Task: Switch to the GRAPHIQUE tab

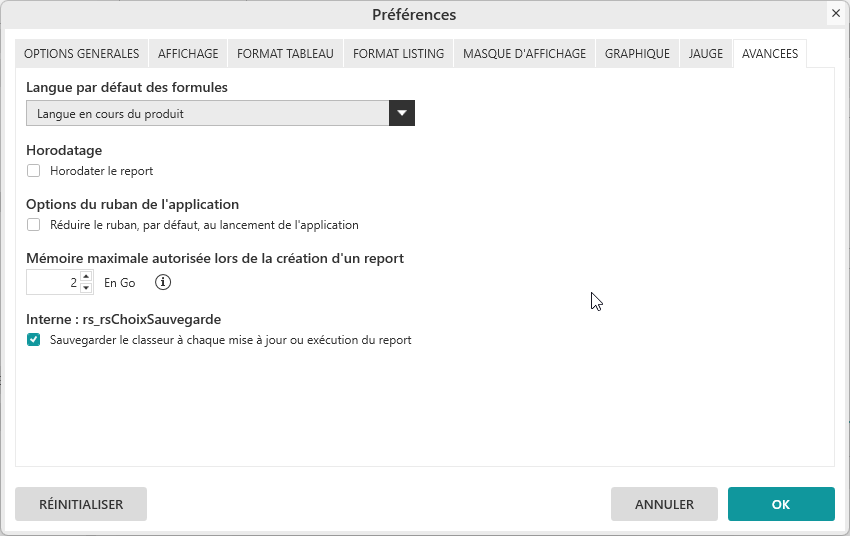Action: pos(637,54)
